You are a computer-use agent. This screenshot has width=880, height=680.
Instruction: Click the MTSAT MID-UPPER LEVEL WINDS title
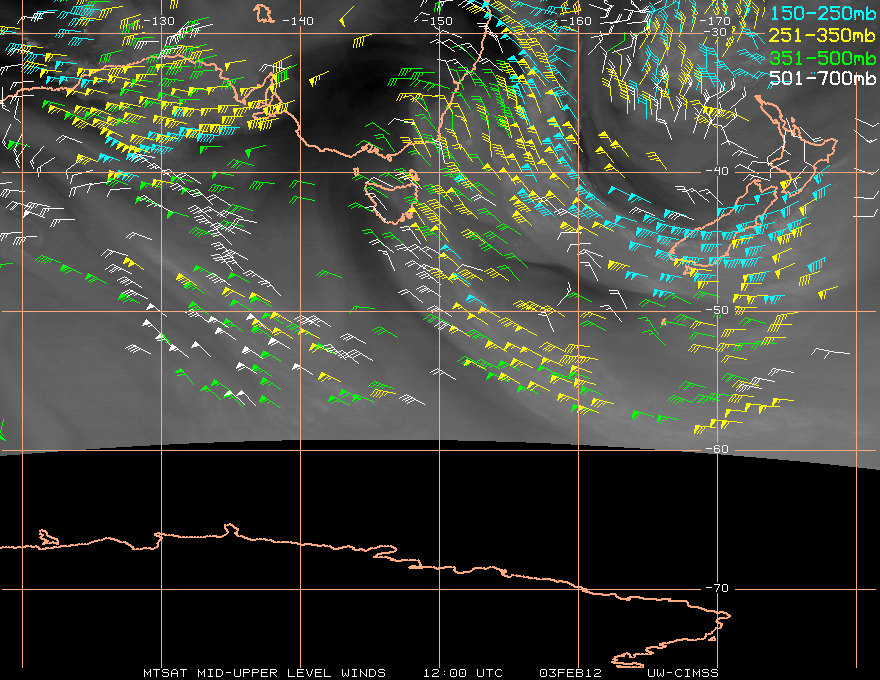[264, 673]
